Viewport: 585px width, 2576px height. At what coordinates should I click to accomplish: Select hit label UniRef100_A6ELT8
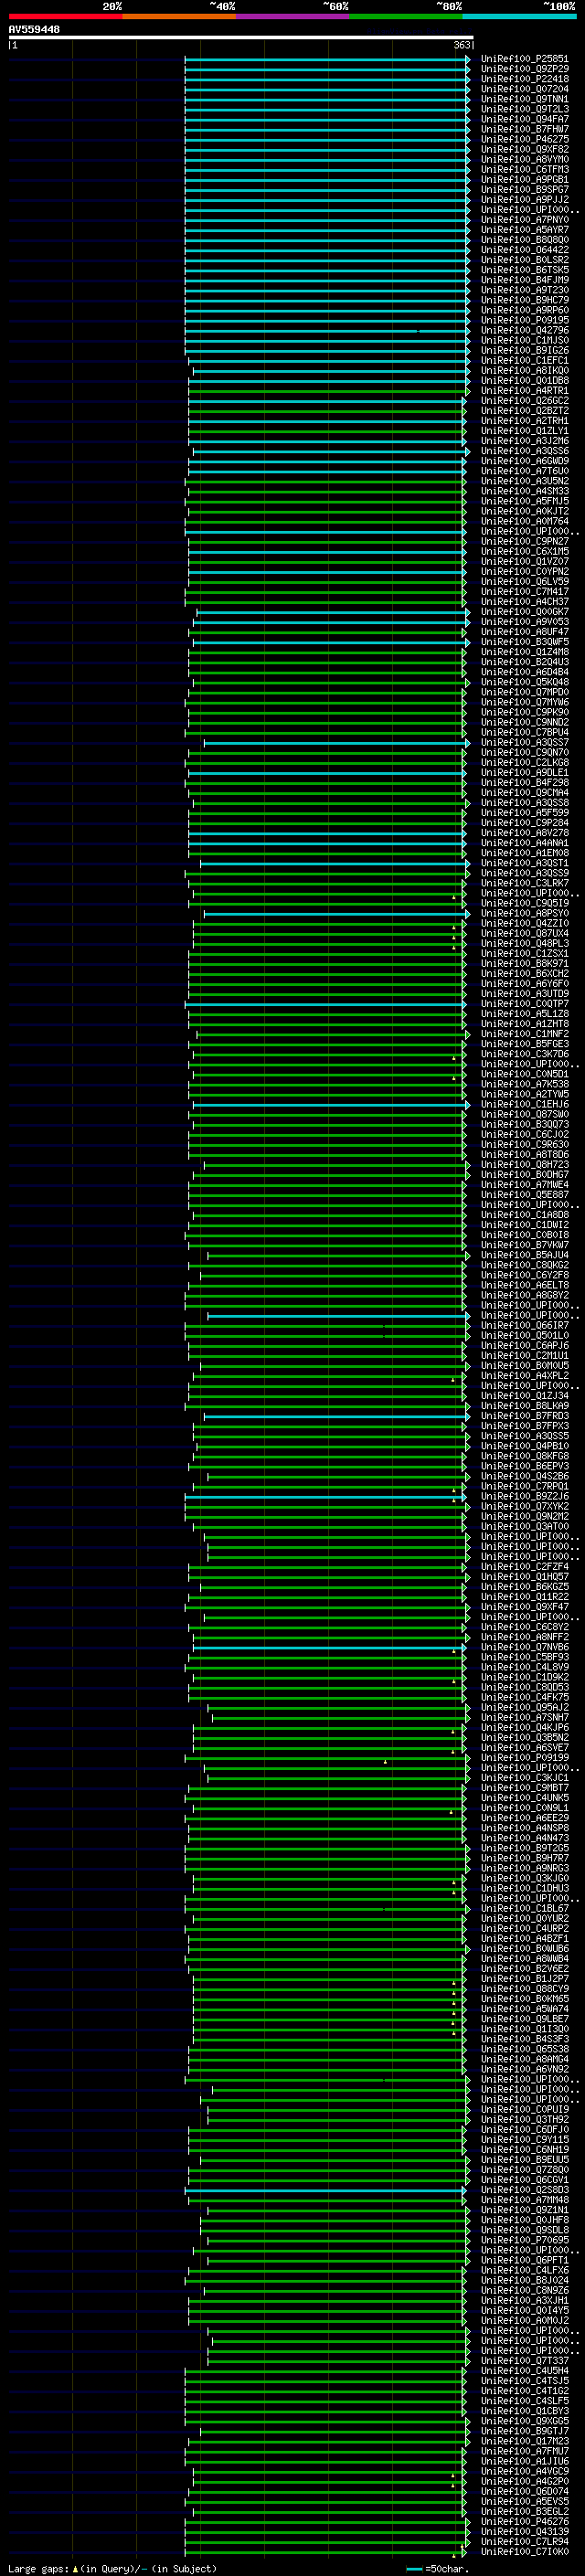[524, 1285]
